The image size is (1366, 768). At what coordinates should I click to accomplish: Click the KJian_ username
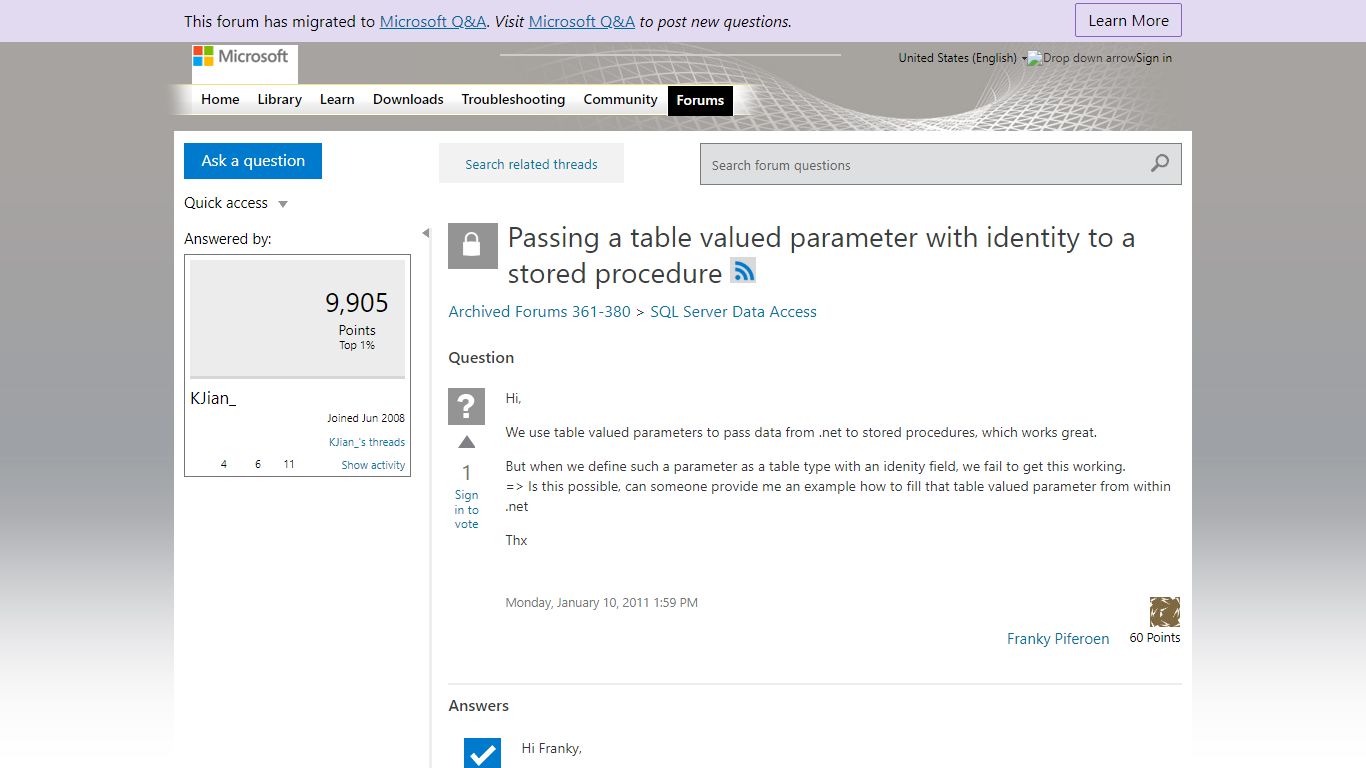[x=213, y=398]
